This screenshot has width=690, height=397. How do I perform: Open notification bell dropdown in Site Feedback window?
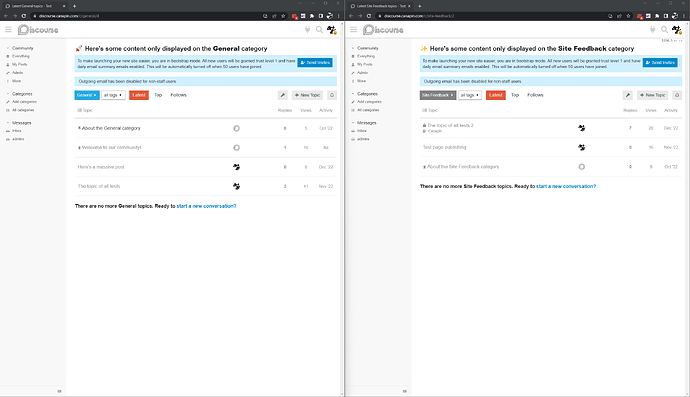coord(677,95)
